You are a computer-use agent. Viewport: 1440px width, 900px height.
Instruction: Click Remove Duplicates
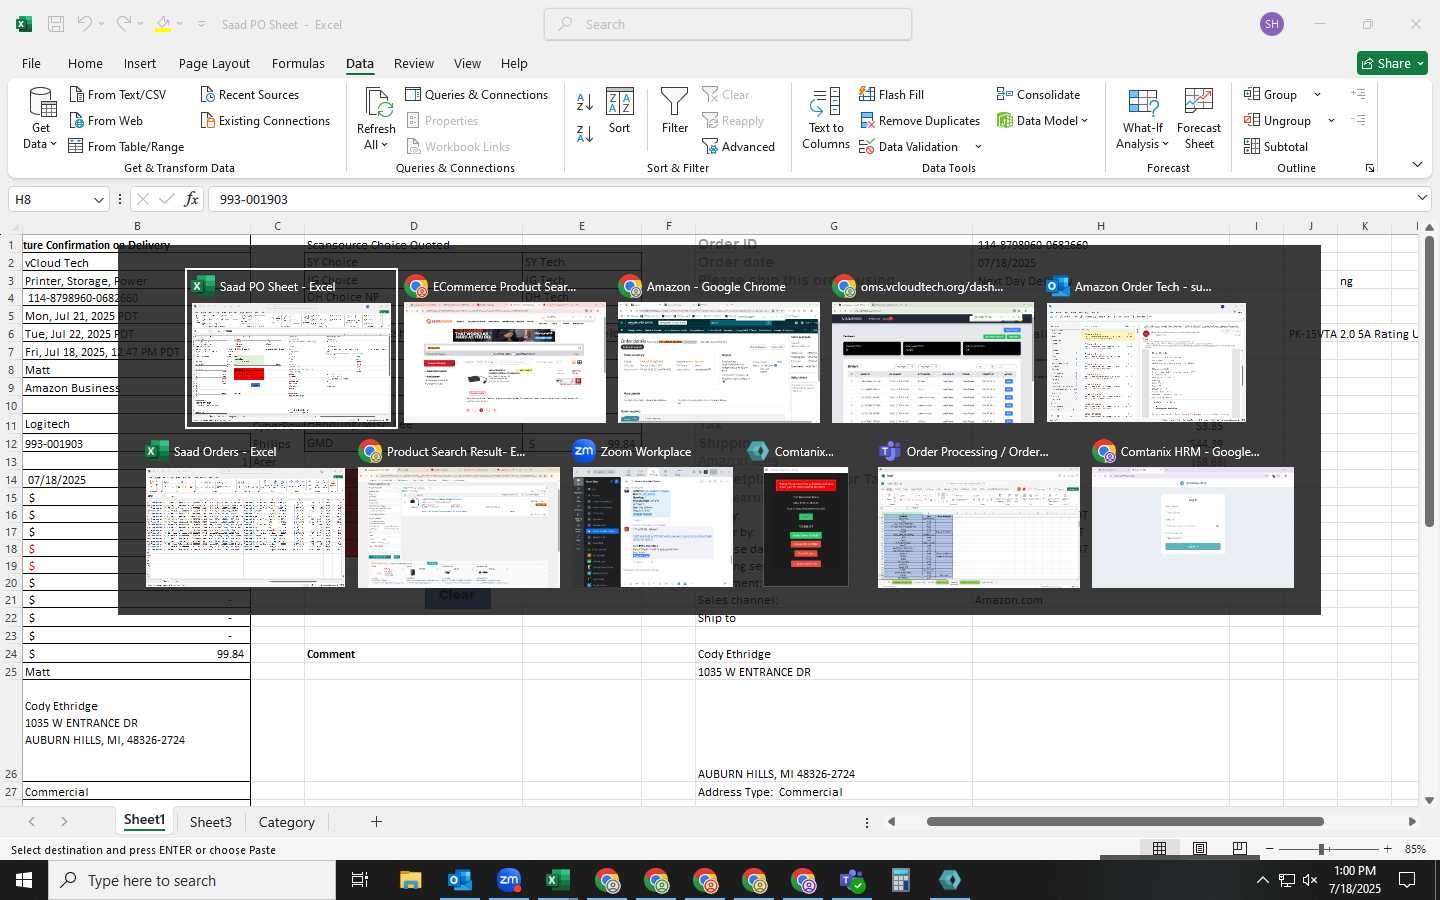(919, 120)
